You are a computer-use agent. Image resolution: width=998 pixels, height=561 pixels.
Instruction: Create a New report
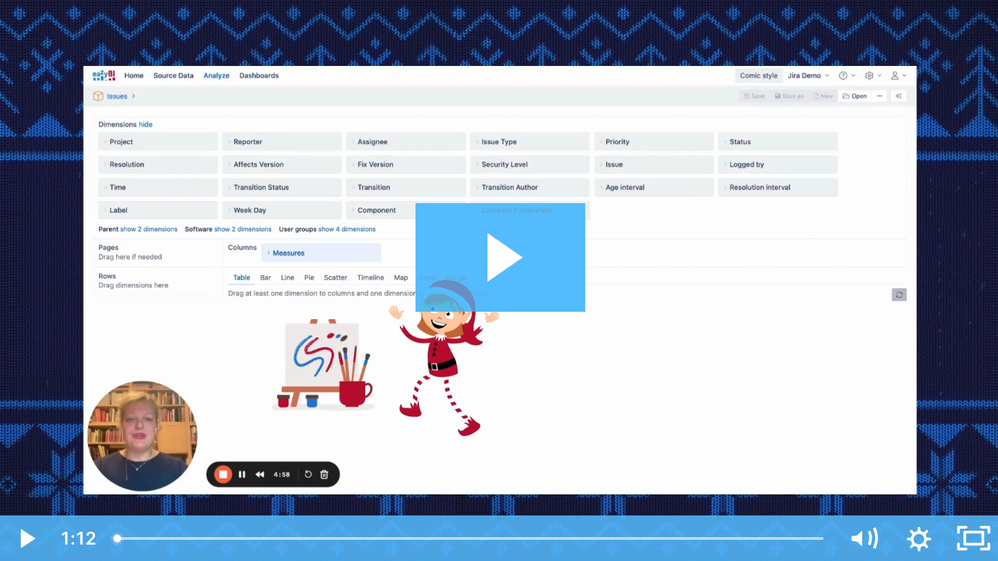823,96
